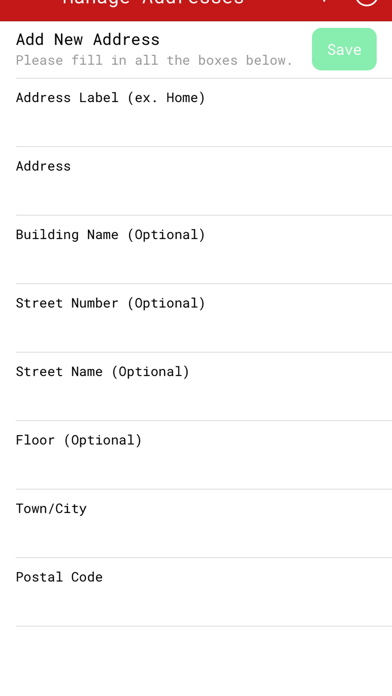
Task: Click into the Town/City field
Action: click(204, 523)
